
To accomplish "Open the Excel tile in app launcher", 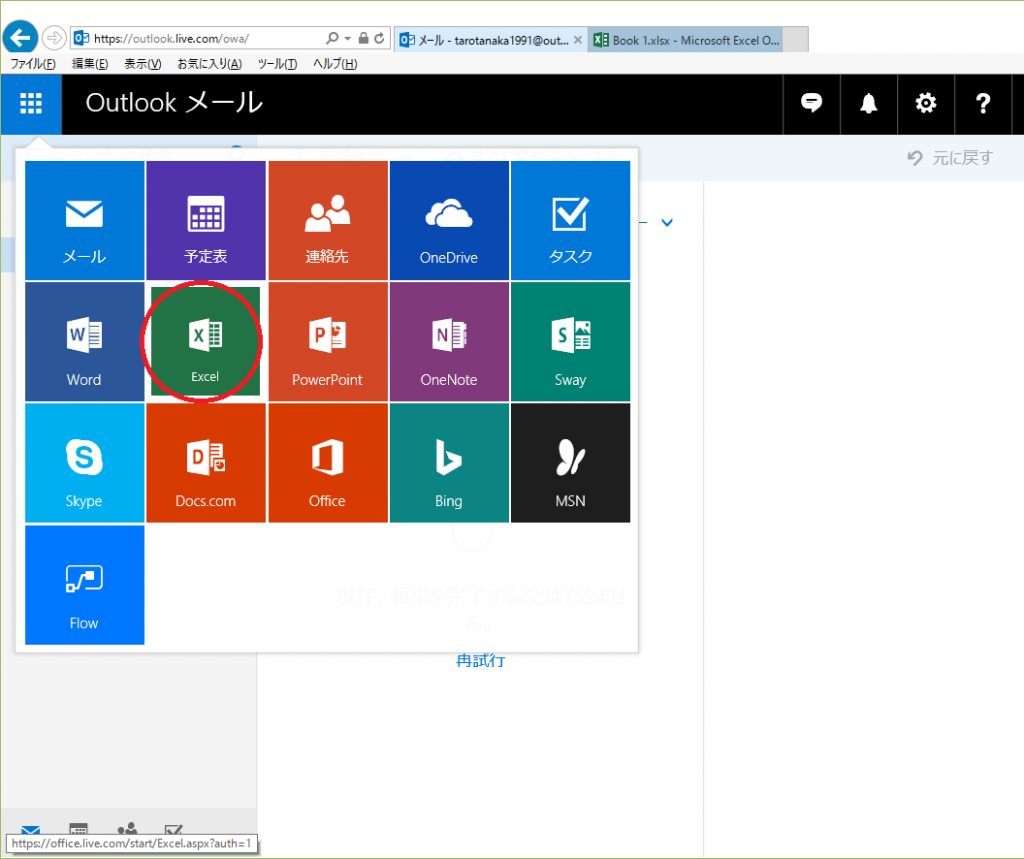I will (205, 341).
